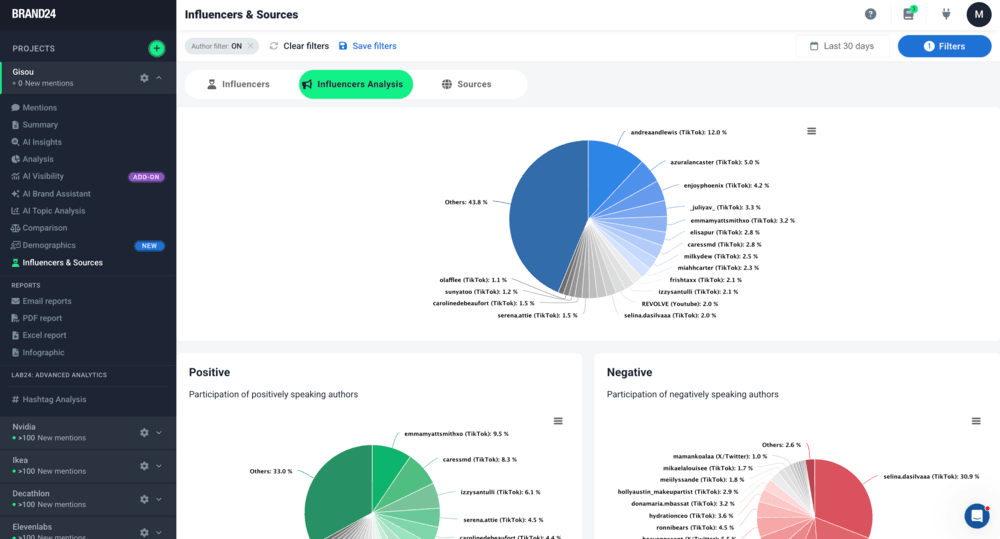This screenshot has width=1000, height=539.
Task: Open the help question mark icon
Action: [870, 14]
